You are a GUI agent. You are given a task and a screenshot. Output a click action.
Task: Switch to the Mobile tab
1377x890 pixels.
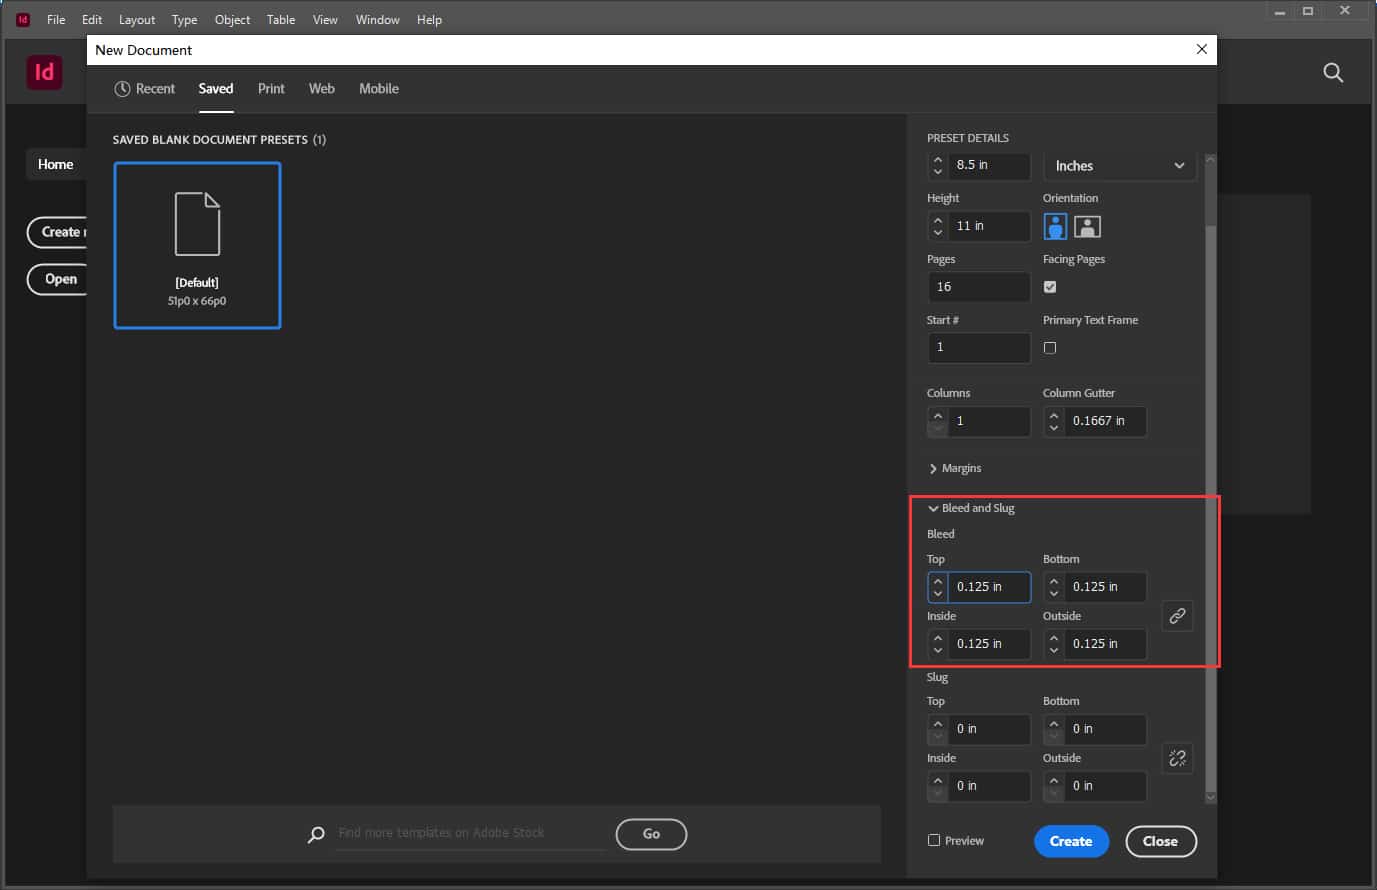(x=379, y=88)
